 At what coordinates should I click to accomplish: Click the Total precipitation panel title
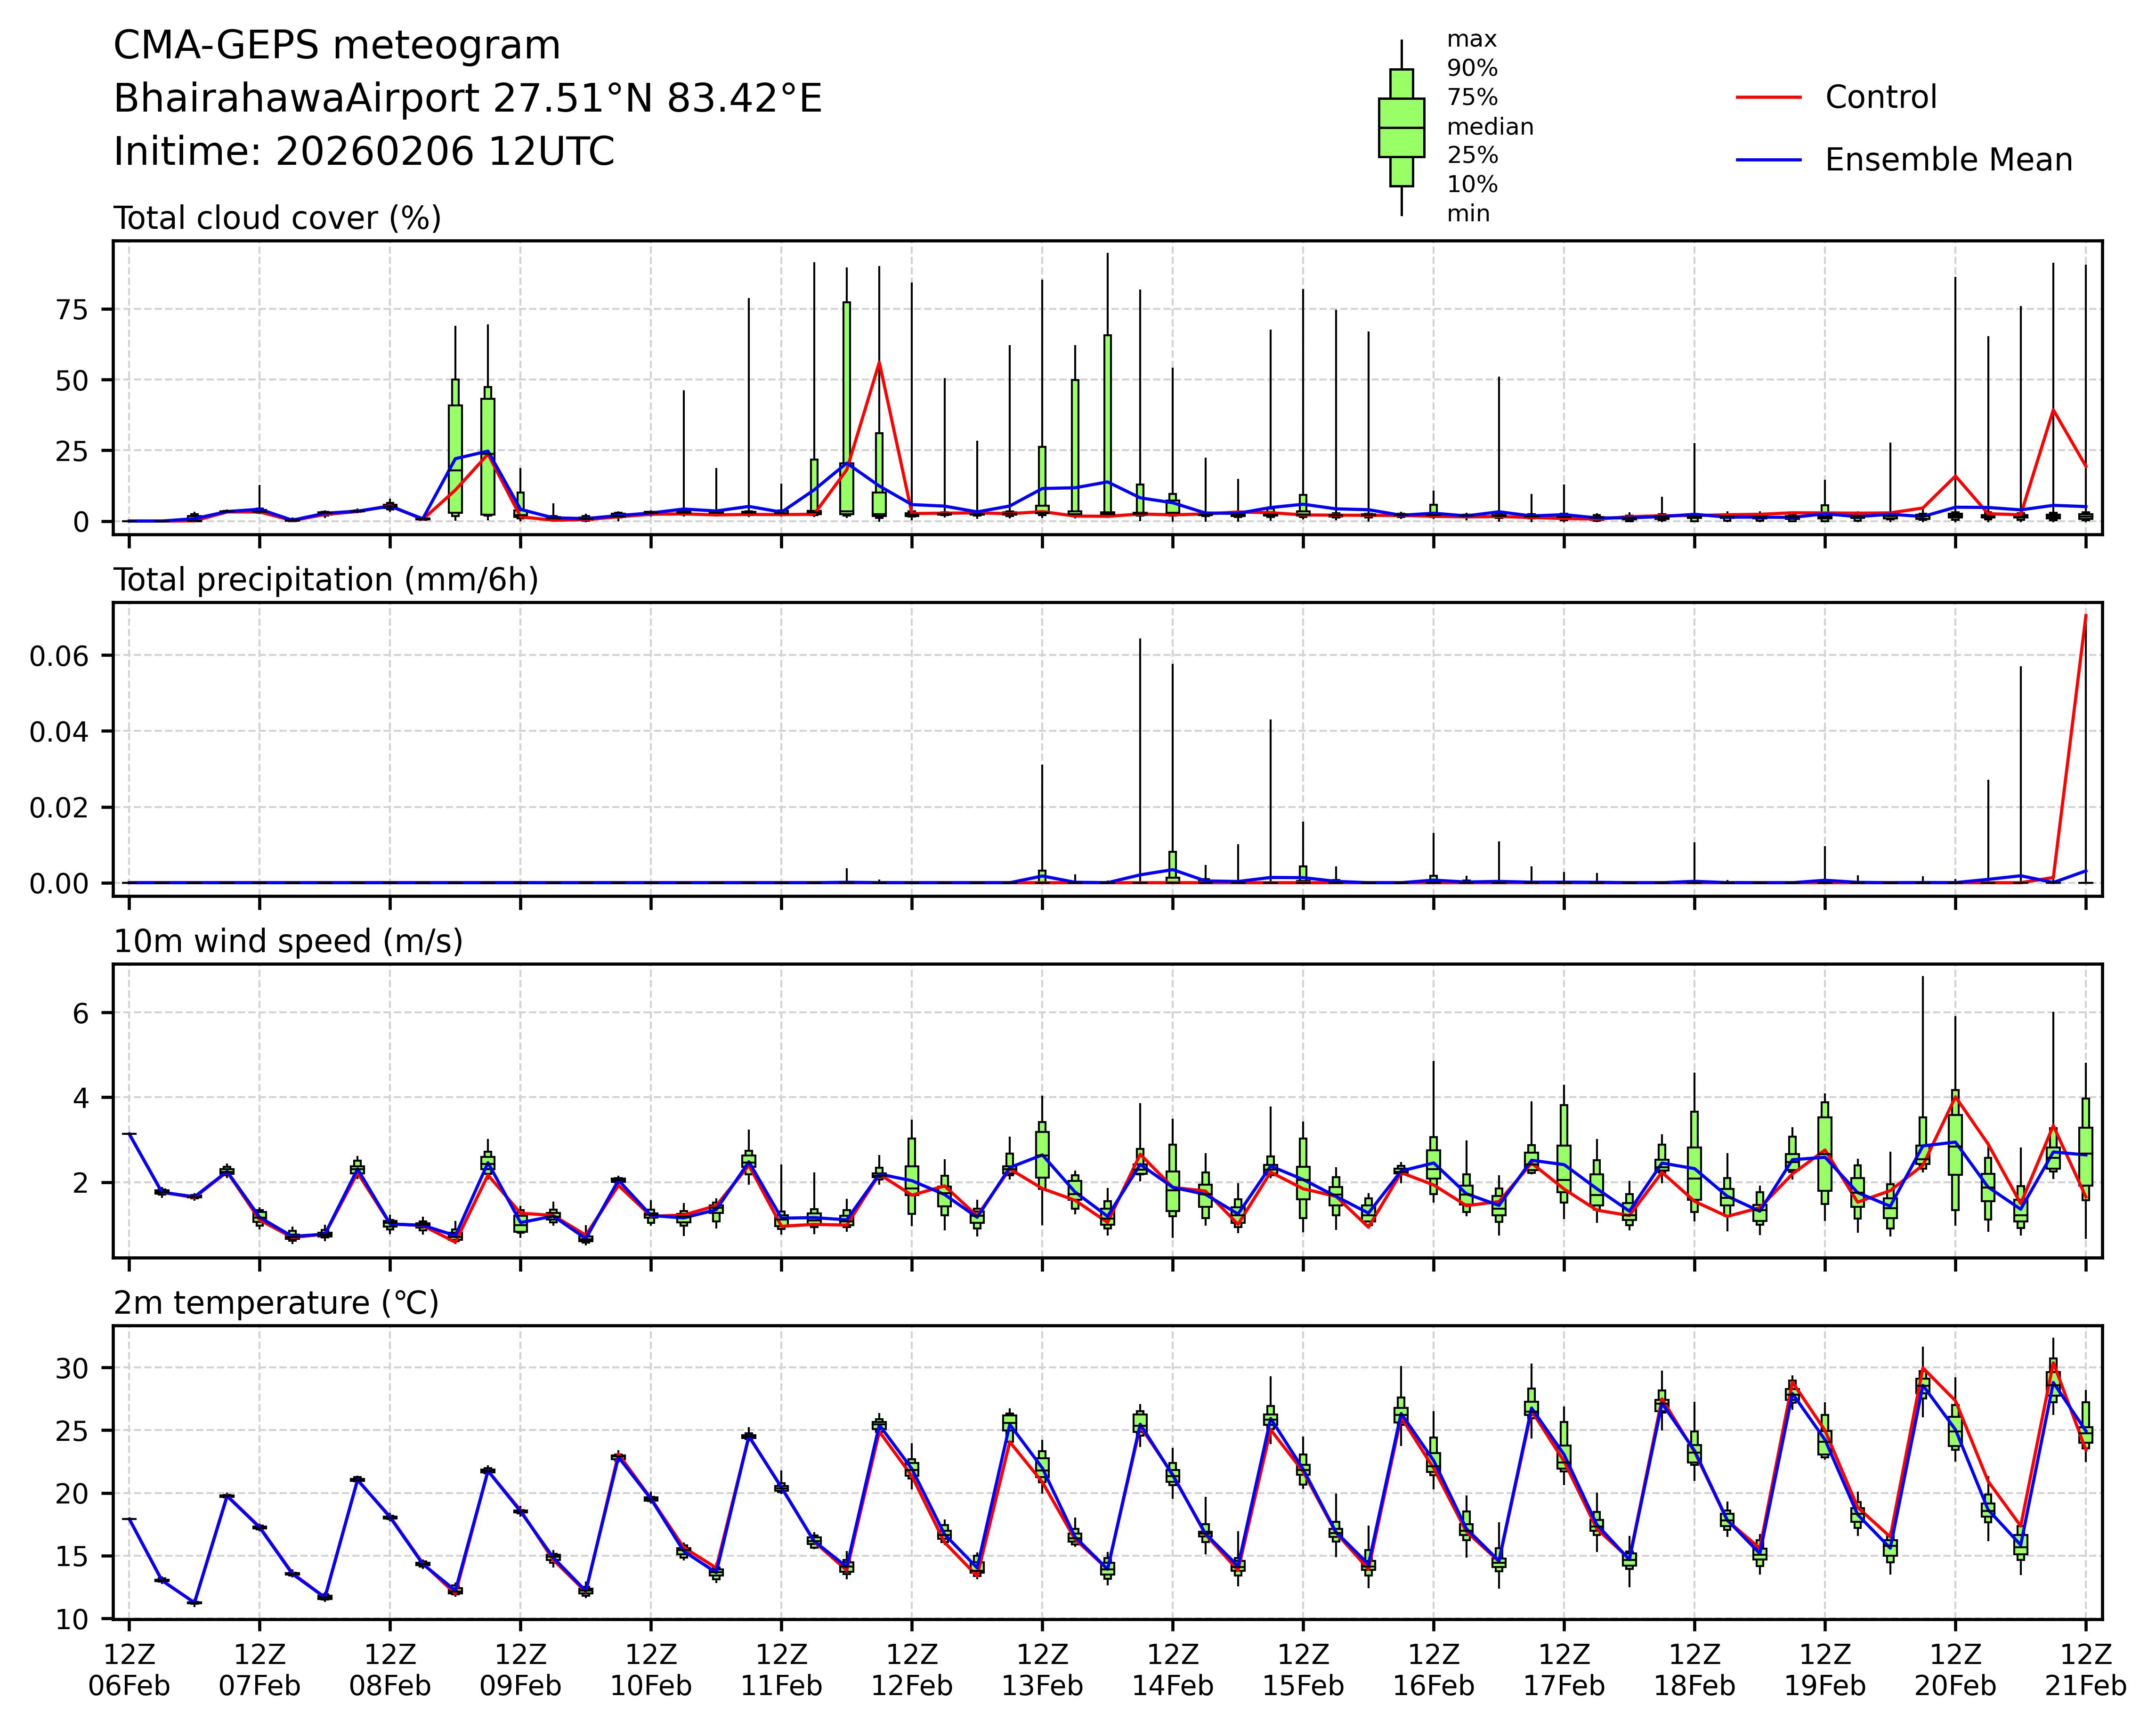click(x=326, y=580)
